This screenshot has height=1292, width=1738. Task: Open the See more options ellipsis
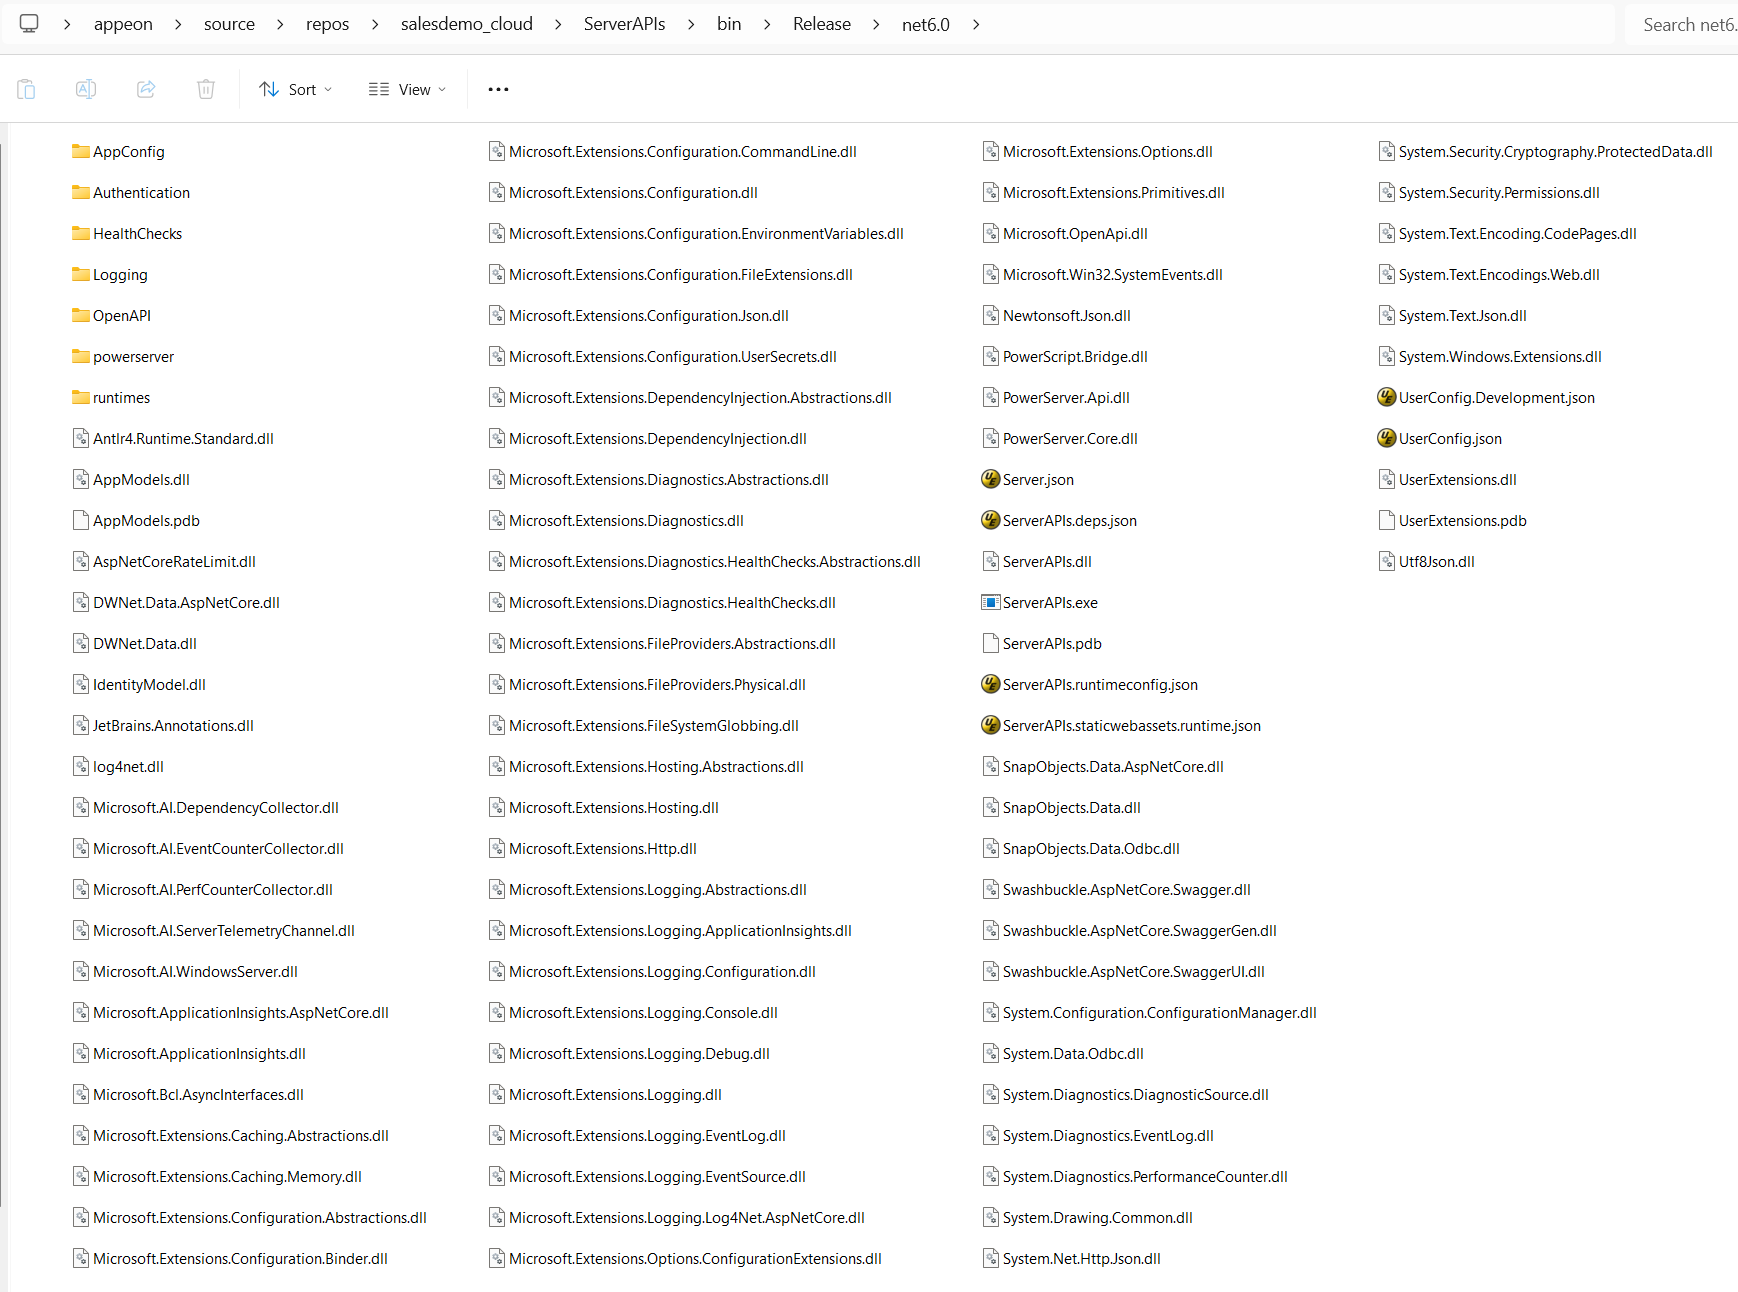tap(498, 89)
